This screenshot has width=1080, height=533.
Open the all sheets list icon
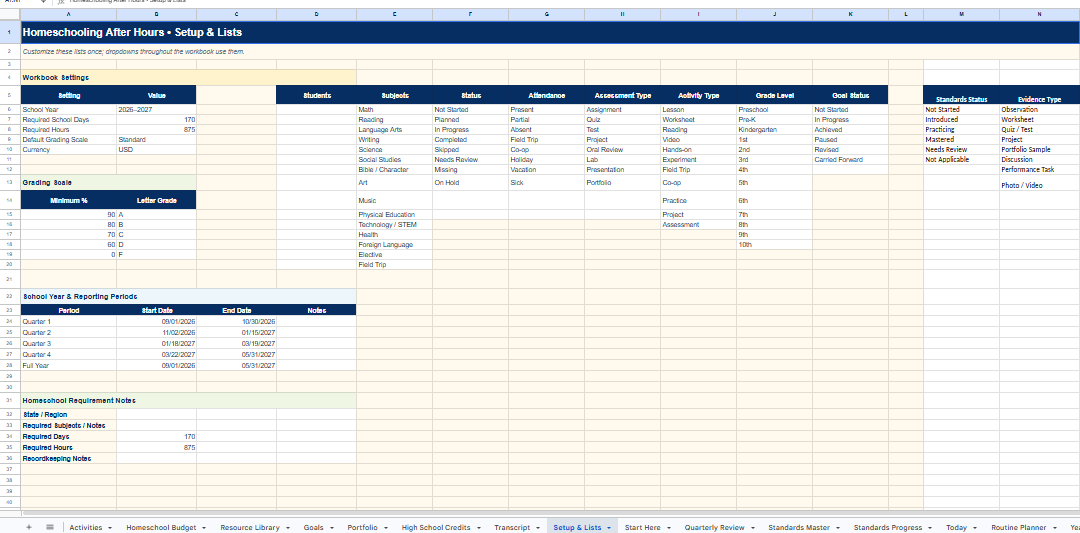click(50, 527)
